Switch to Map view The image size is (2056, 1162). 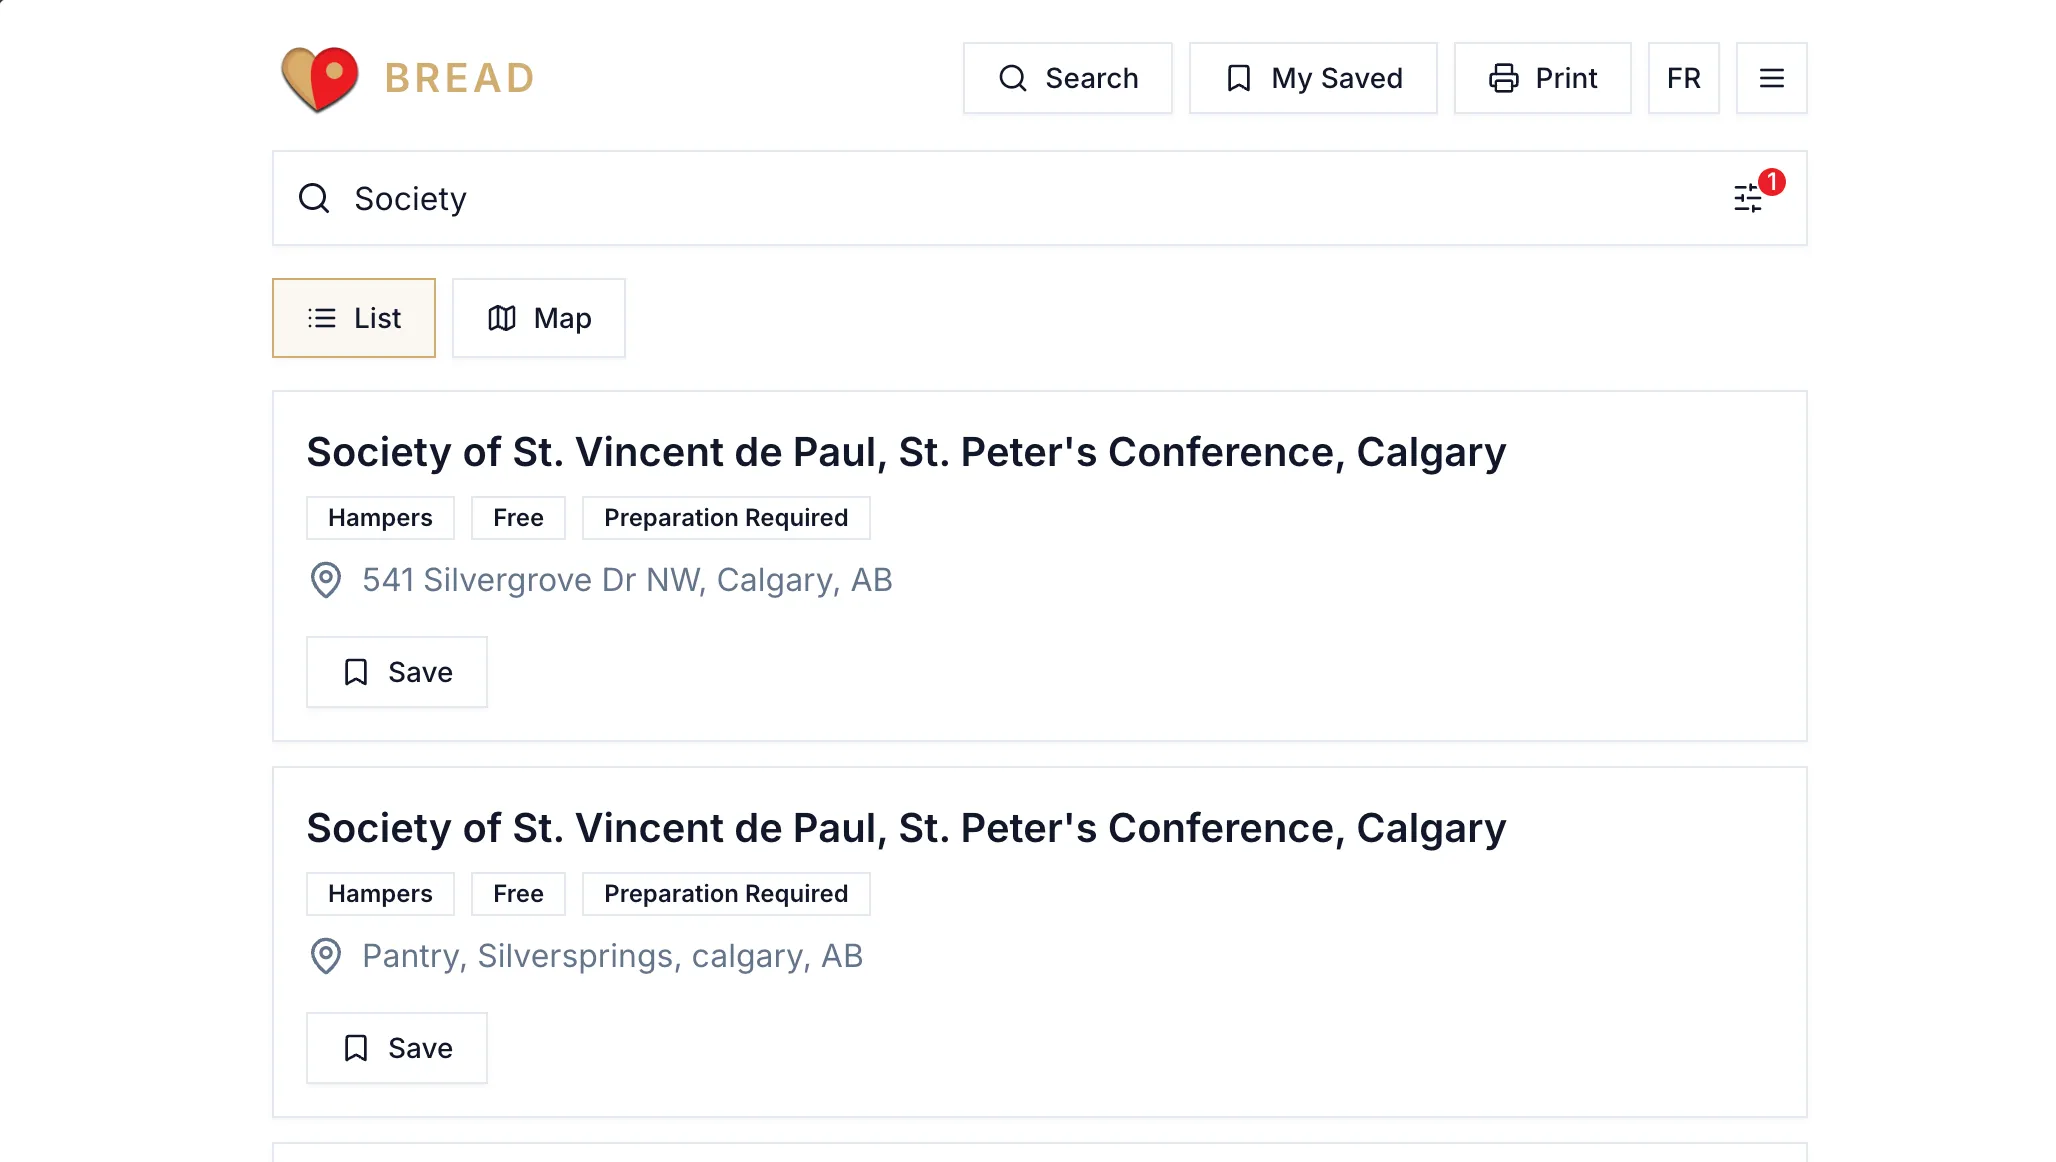coord(539,318)
